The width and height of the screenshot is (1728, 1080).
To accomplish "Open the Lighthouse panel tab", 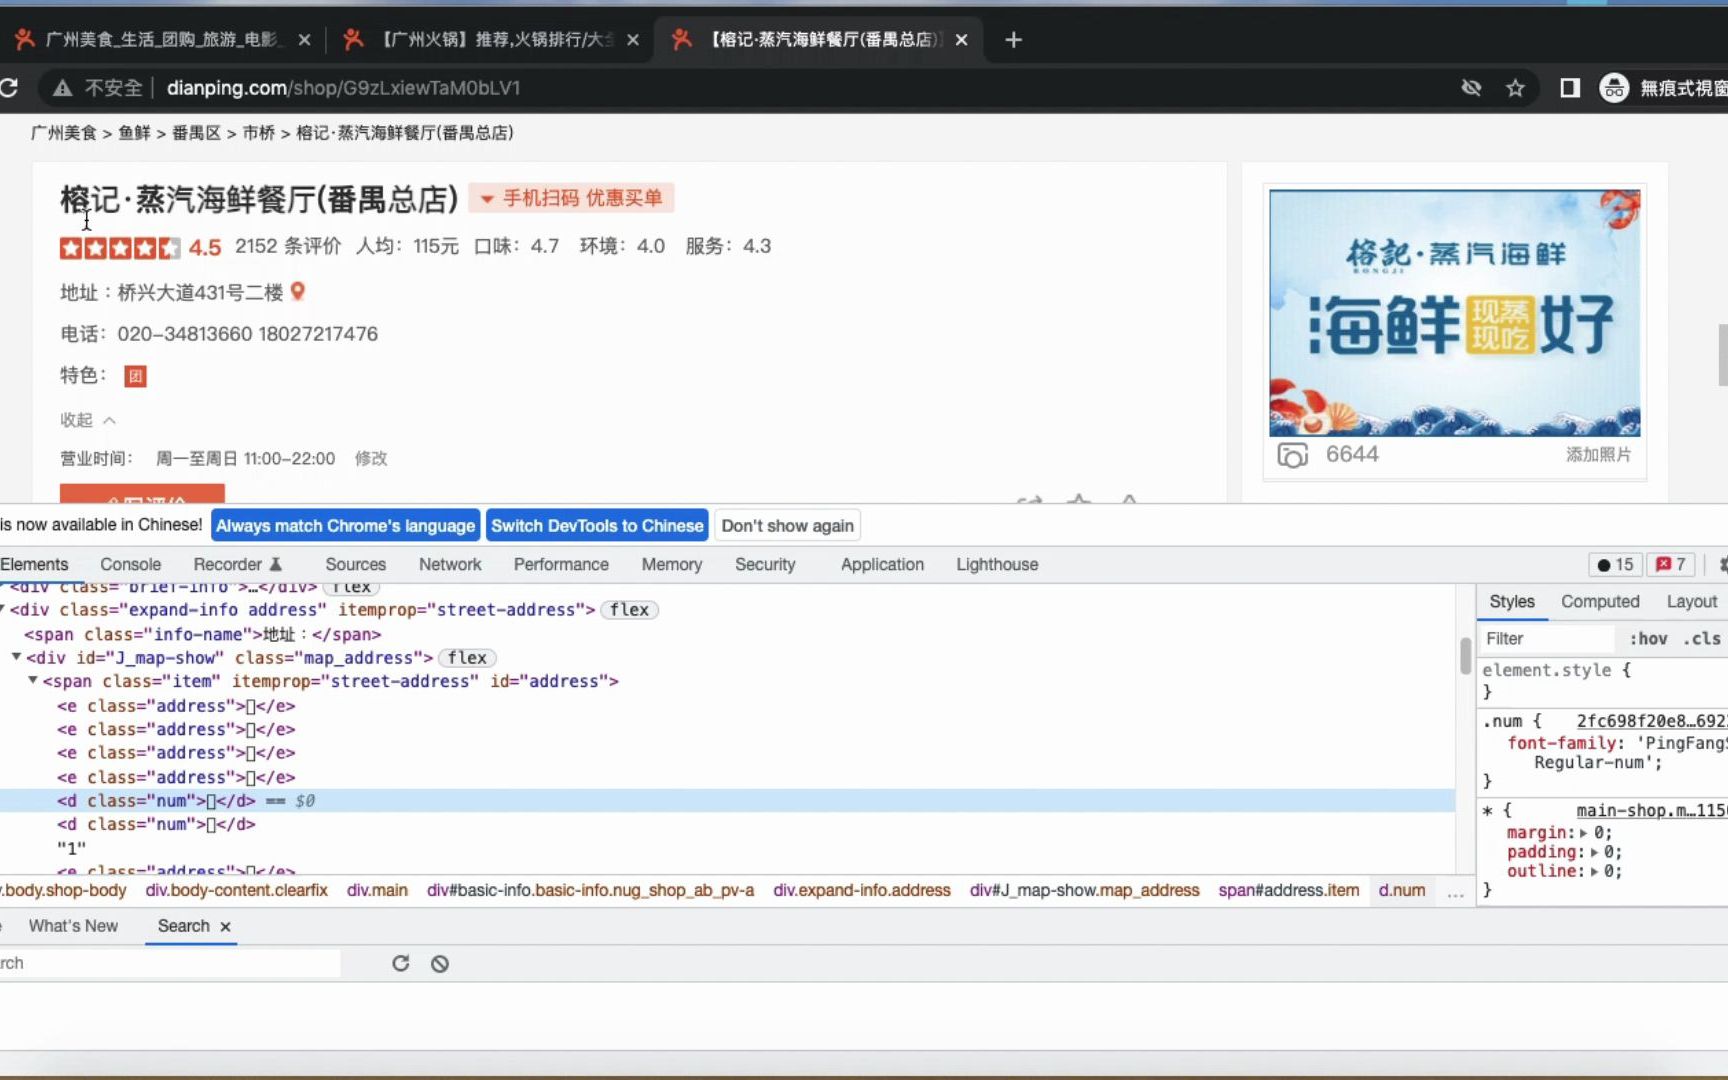I will 997,565.
